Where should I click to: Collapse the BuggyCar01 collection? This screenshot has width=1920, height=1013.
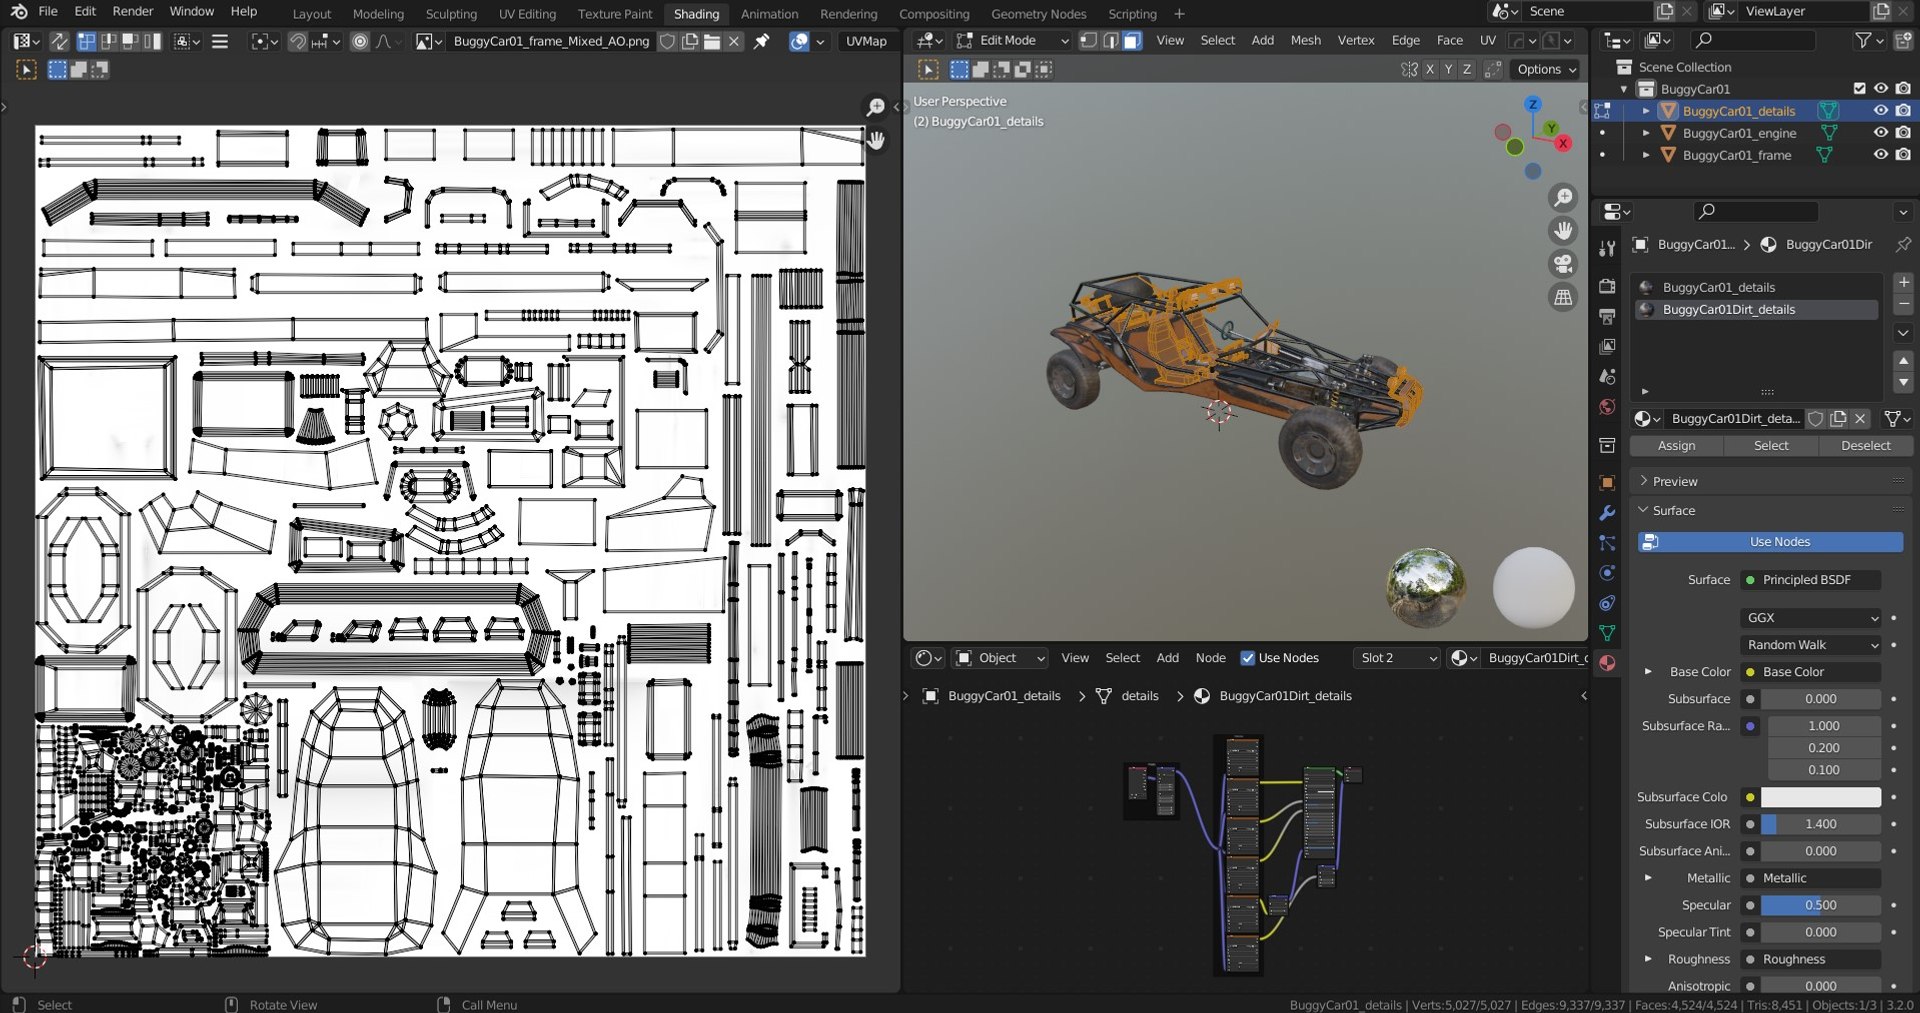(1624, 89)
